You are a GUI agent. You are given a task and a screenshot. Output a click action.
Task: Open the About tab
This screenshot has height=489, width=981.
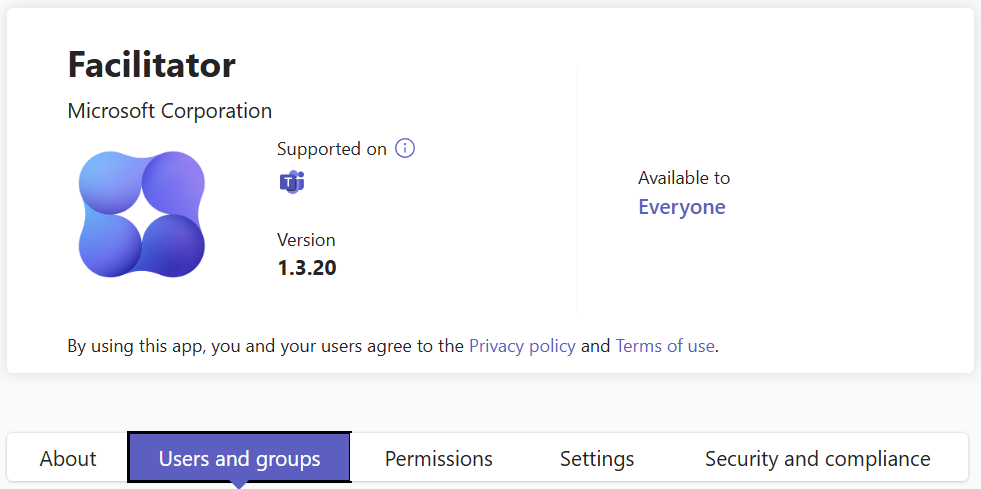(68, 458)
